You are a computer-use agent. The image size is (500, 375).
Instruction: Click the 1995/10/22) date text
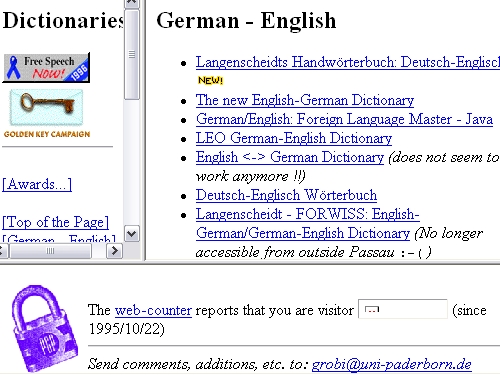(x=126, y=329)
